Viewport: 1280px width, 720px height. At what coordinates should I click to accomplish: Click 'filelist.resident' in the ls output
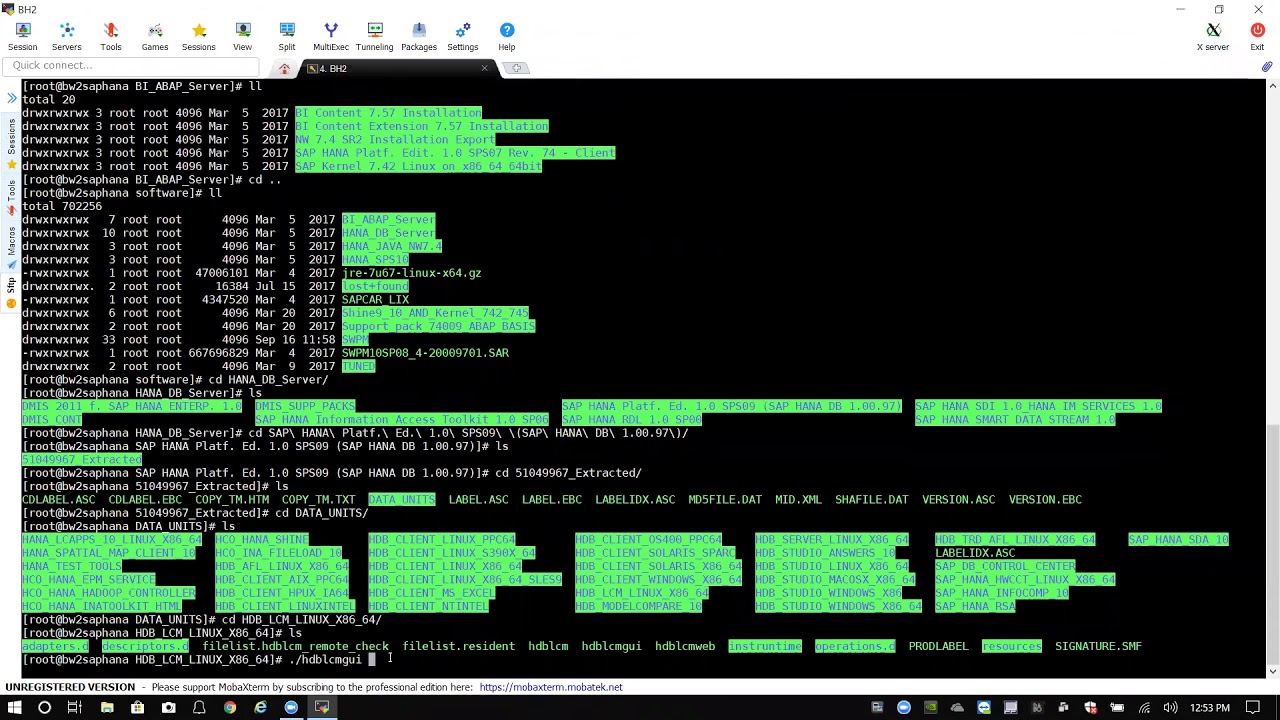click(458, 647)
